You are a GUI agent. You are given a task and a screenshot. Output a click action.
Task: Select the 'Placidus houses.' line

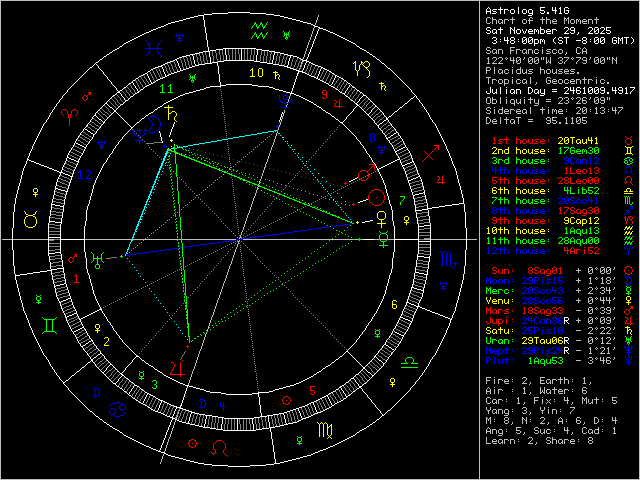pyautogui.click(x=533, y=71)
